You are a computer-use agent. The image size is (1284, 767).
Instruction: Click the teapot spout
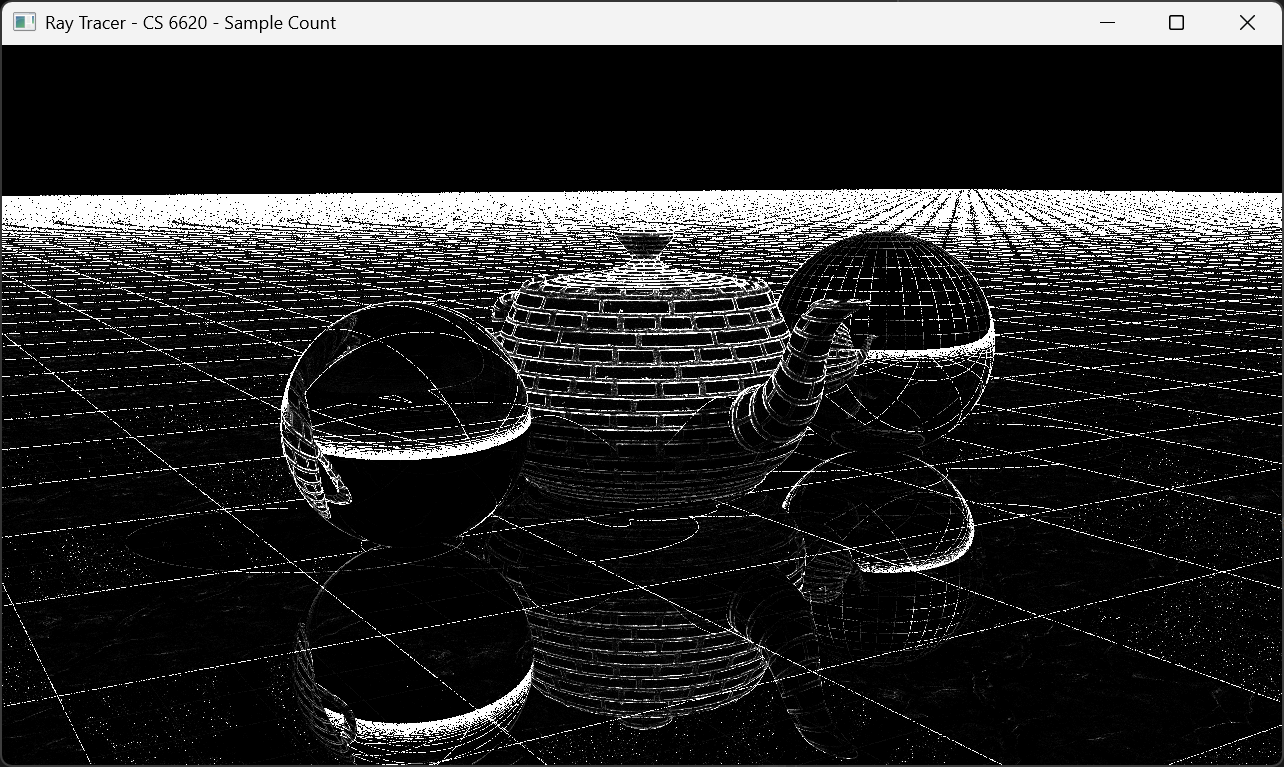(x=800, y=370)
